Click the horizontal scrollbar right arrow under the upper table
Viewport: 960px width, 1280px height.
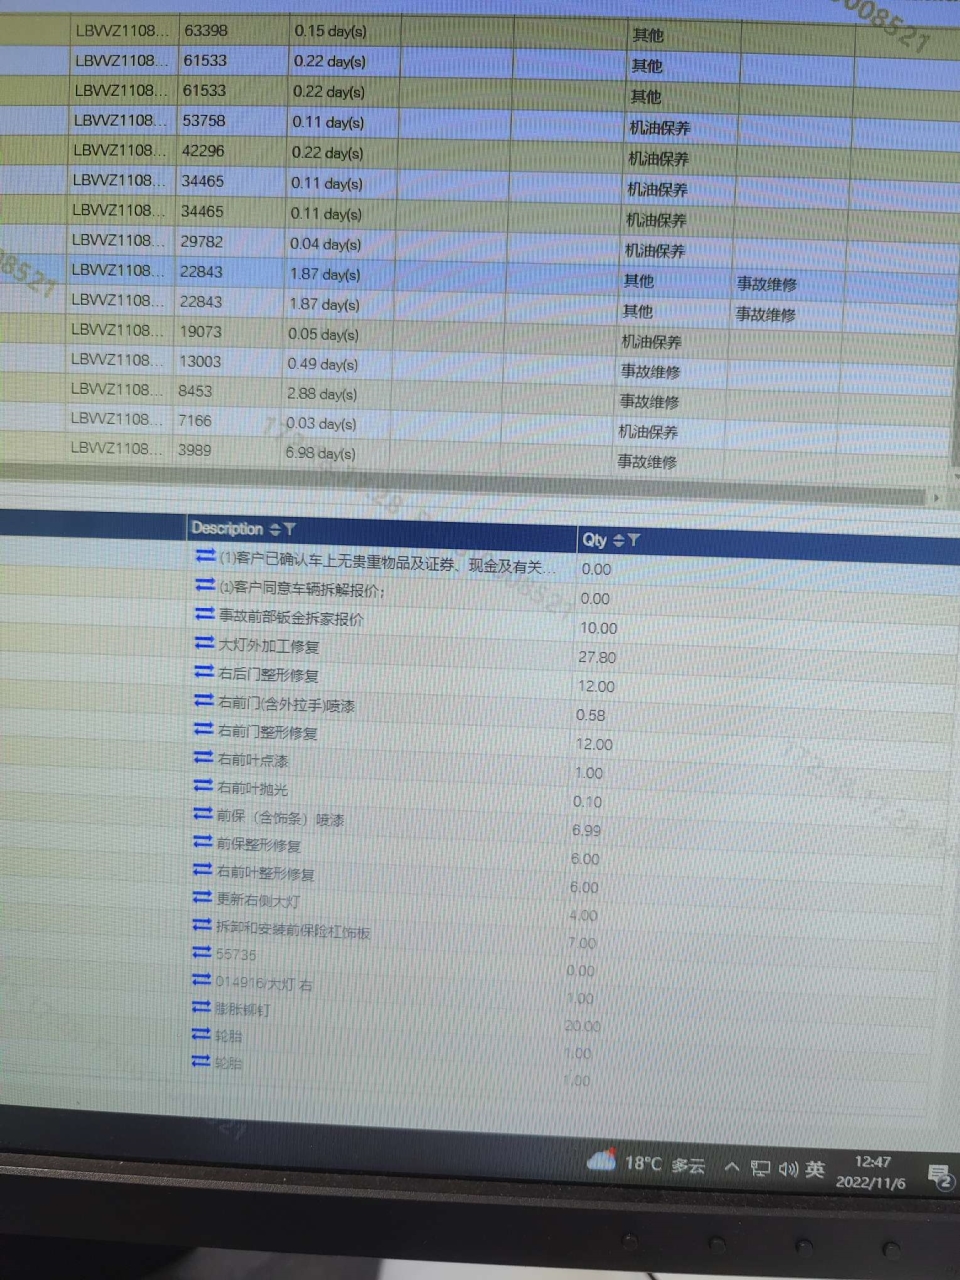(x=936, y=497)
